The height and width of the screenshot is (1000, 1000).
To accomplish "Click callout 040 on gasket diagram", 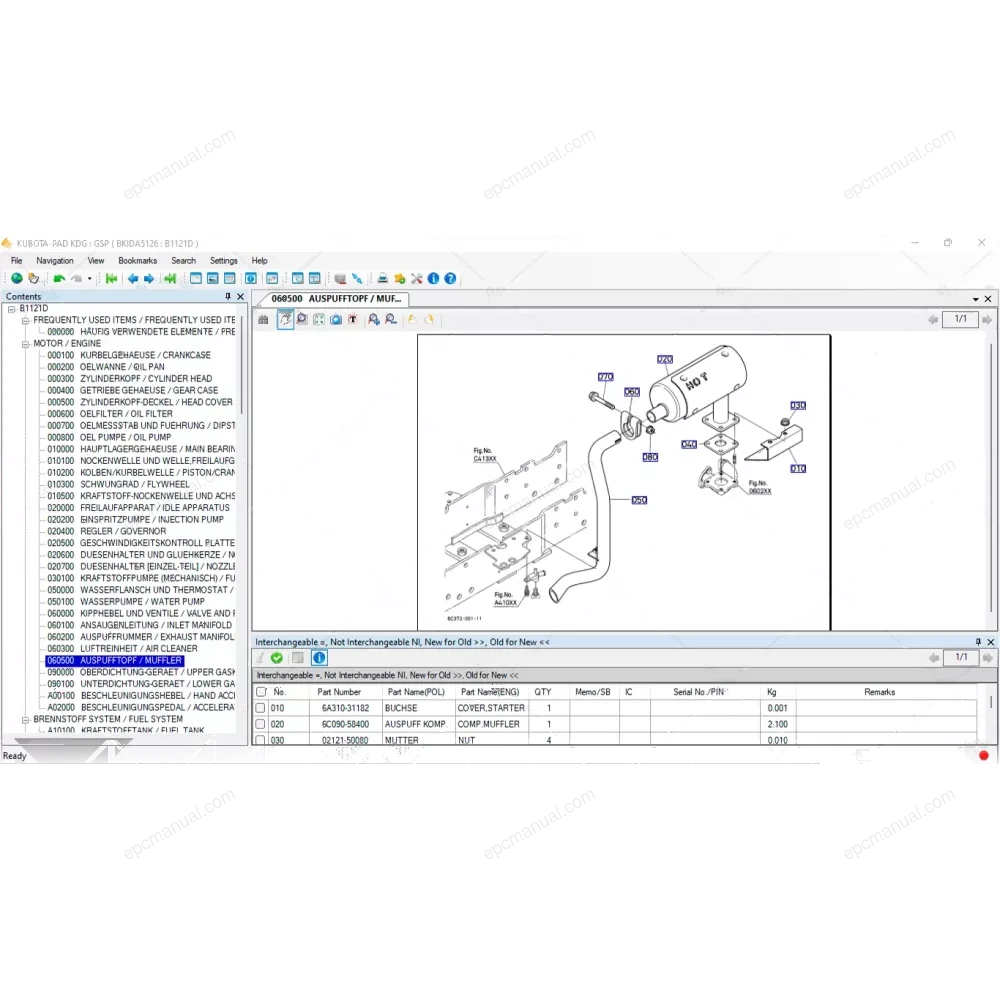I will pyautogui.click(x=689, y=445).
